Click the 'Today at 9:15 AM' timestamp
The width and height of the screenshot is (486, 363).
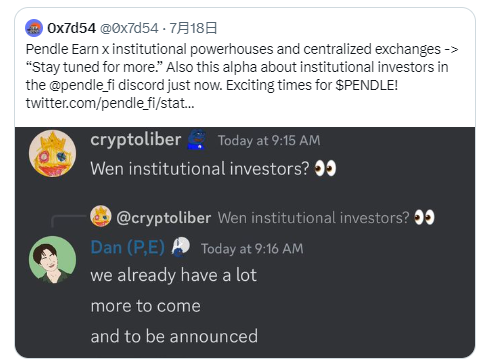pos(269,140)
